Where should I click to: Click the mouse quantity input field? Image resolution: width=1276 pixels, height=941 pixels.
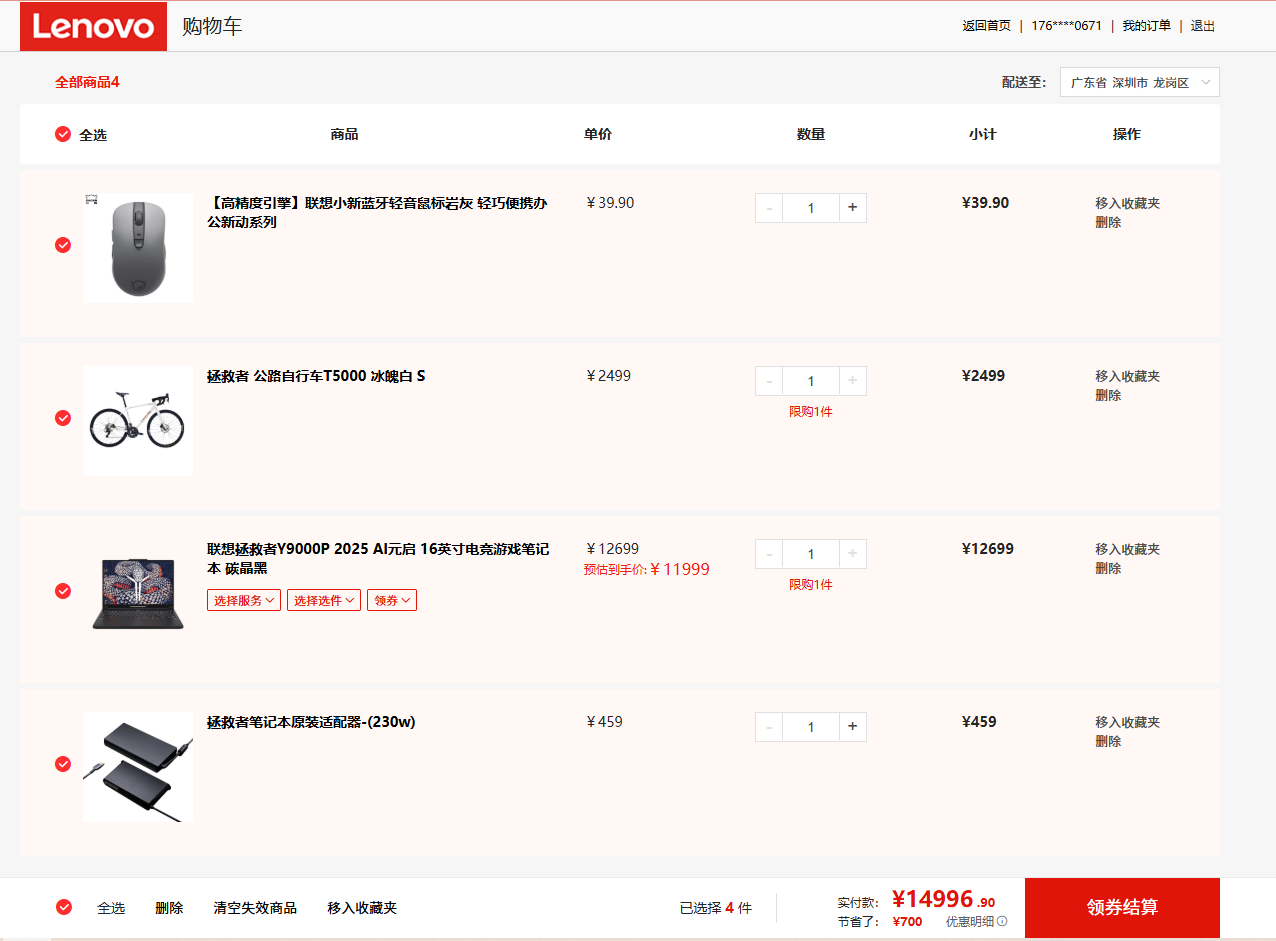coord(810,208)
